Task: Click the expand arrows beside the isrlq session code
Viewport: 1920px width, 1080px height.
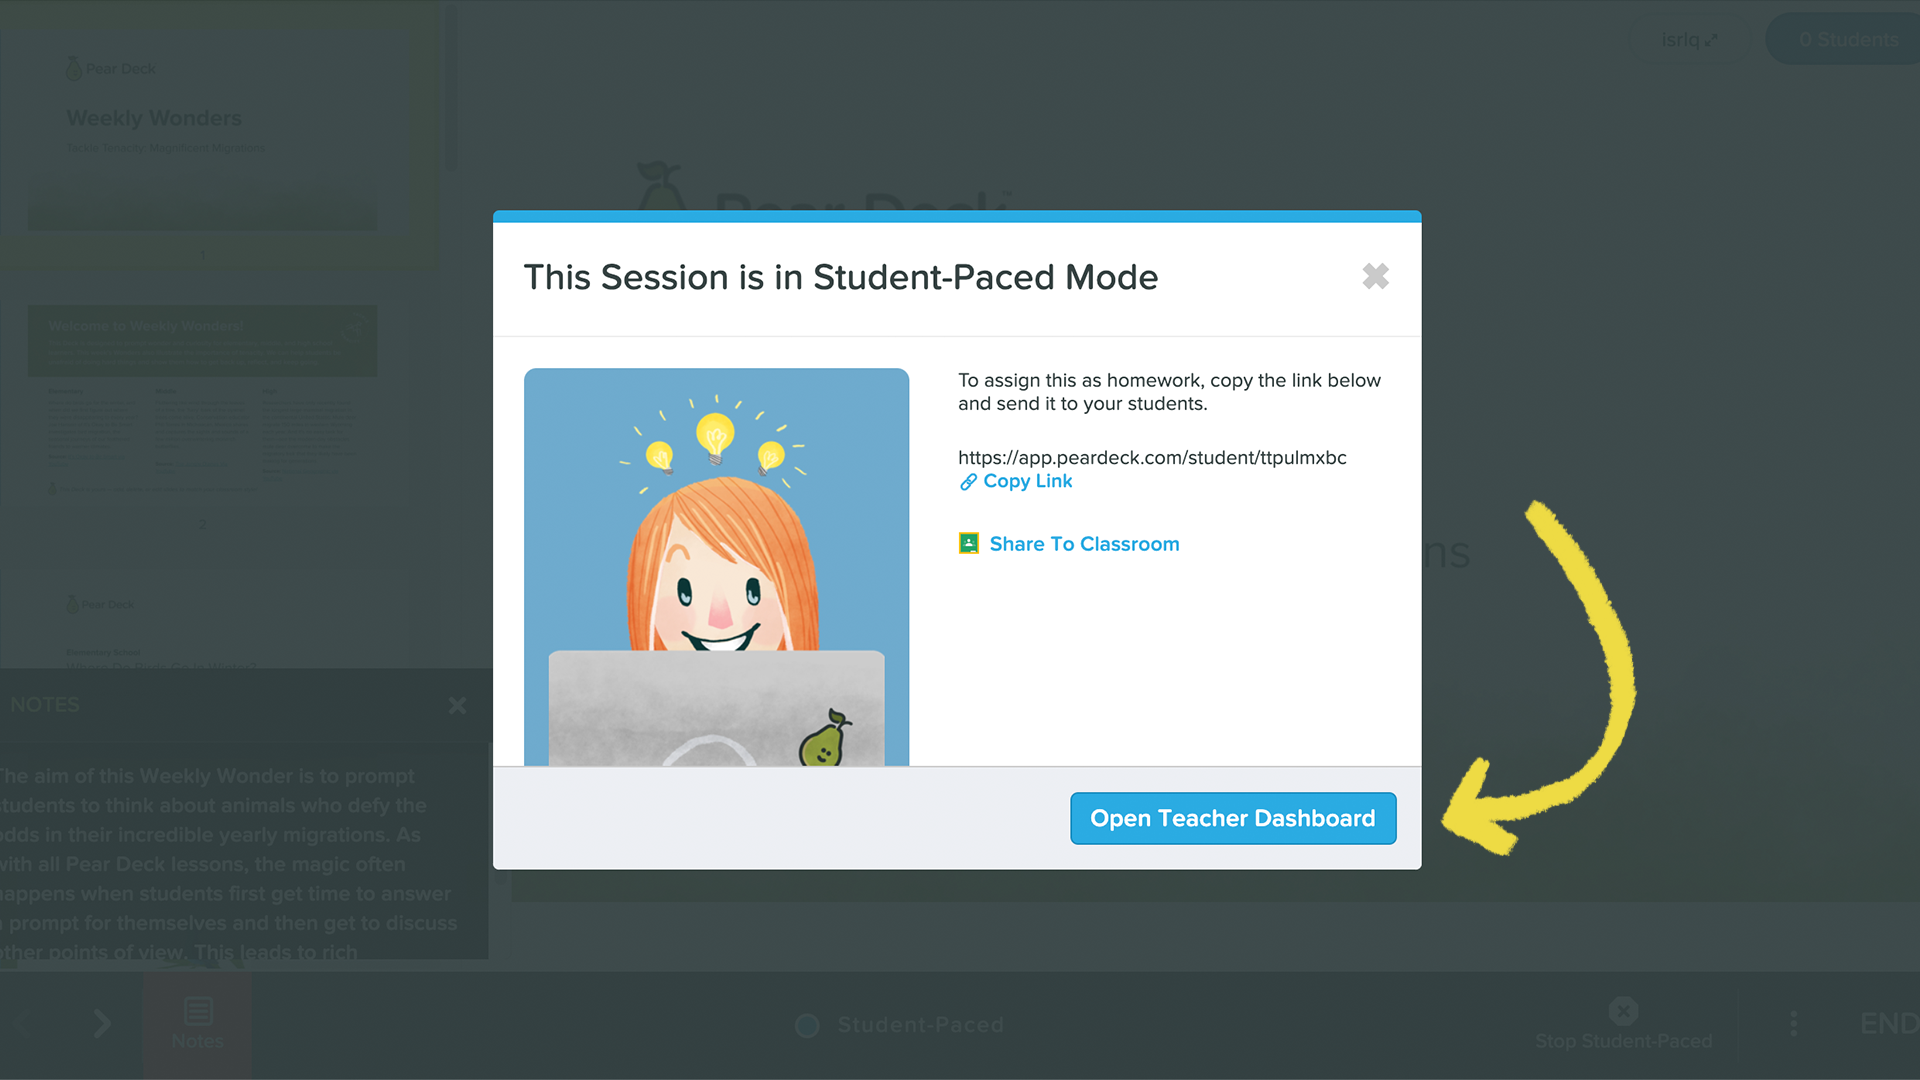Action: [x=1711, y=40]
